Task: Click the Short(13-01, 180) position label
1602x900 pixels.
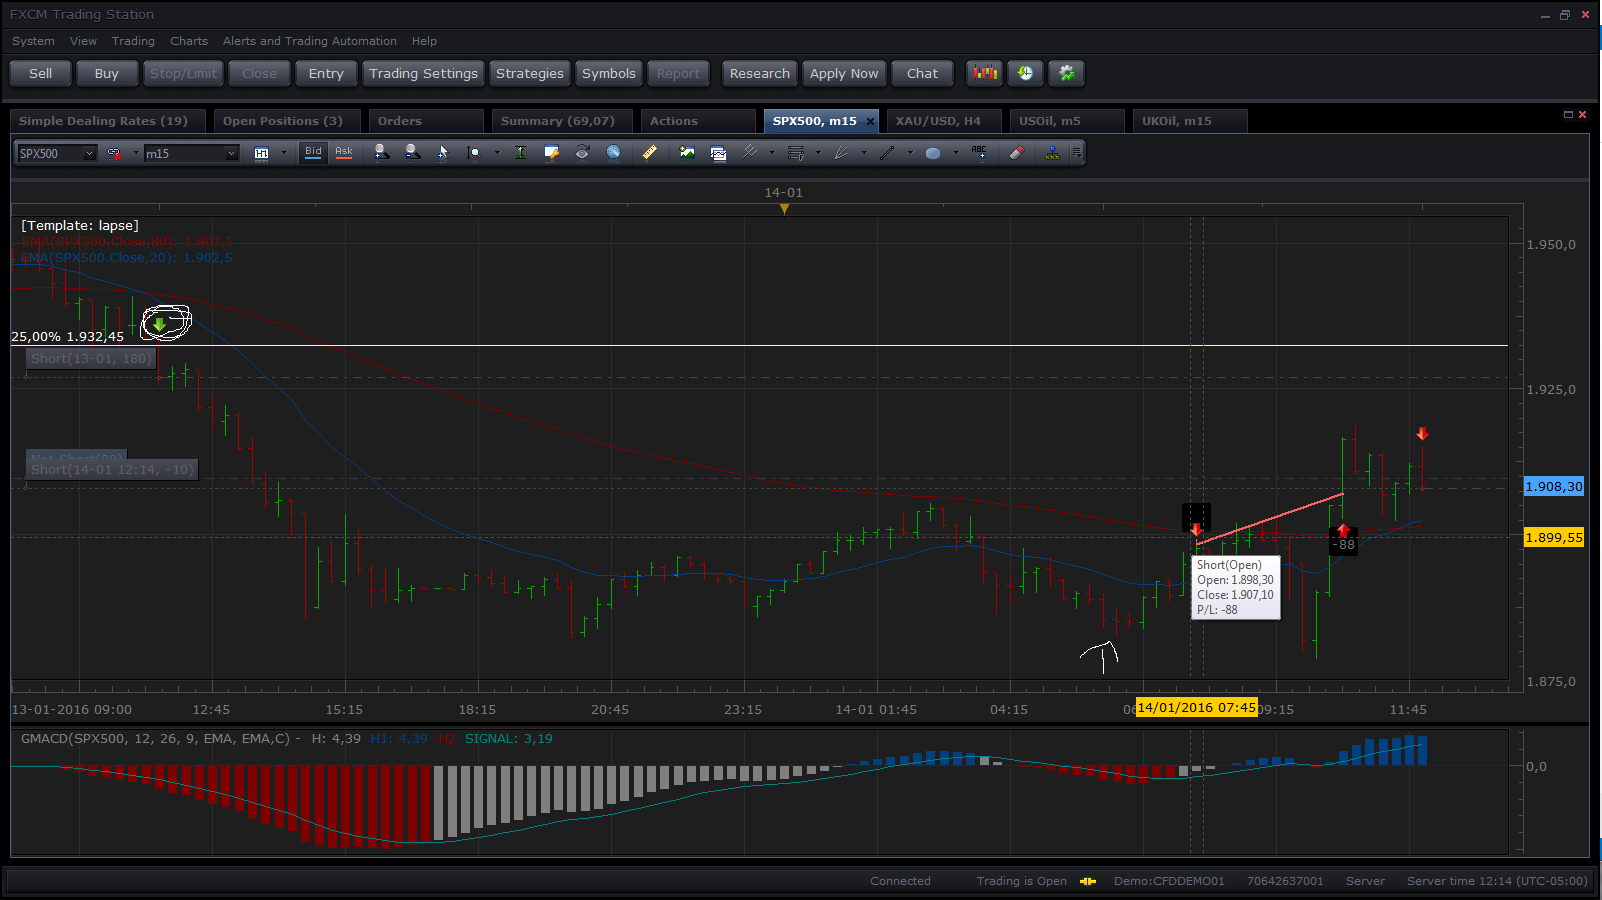Action: tap(91, 358)
